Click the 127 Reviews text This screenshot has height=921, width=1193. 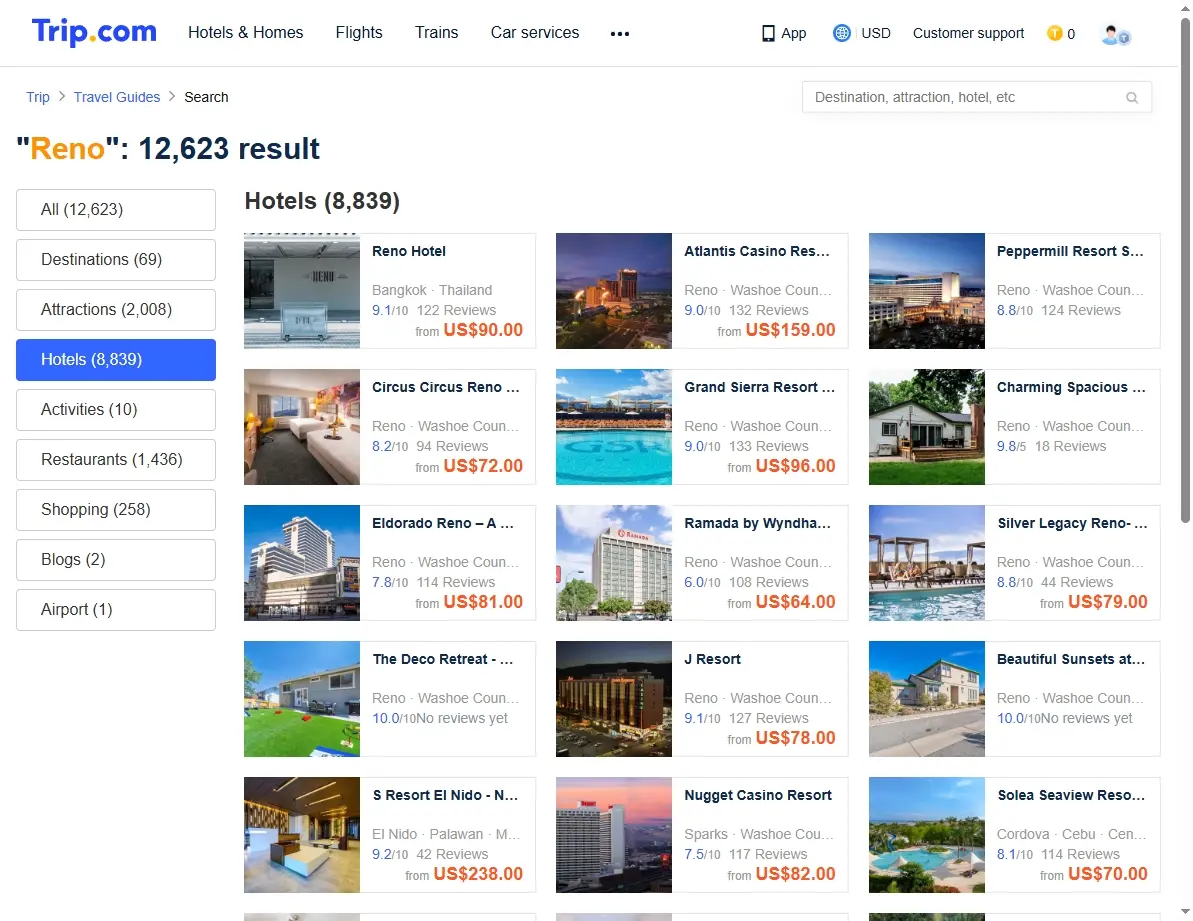pos(768,719)
